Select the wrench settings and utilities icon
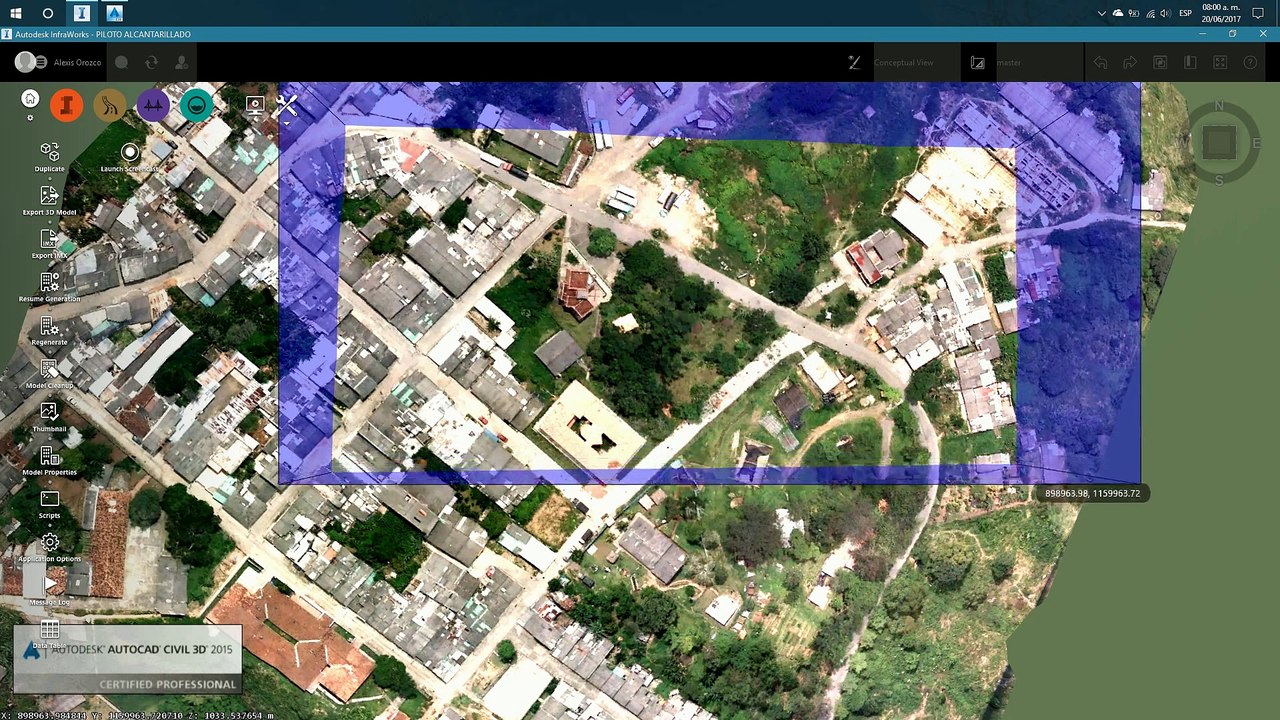 (287, 104)
